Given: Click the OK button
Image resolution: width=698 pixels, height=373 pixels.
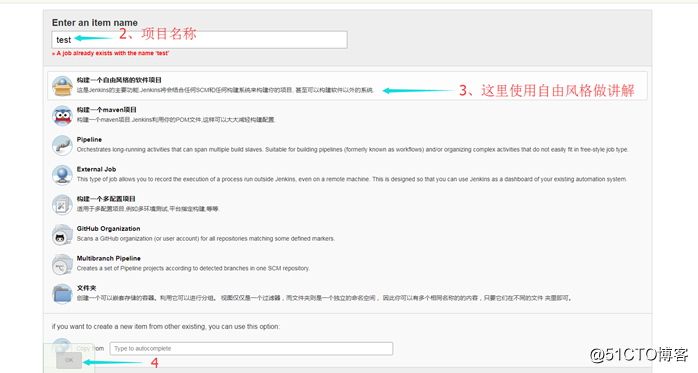Looking at the screenshot, I should [69, 360].
